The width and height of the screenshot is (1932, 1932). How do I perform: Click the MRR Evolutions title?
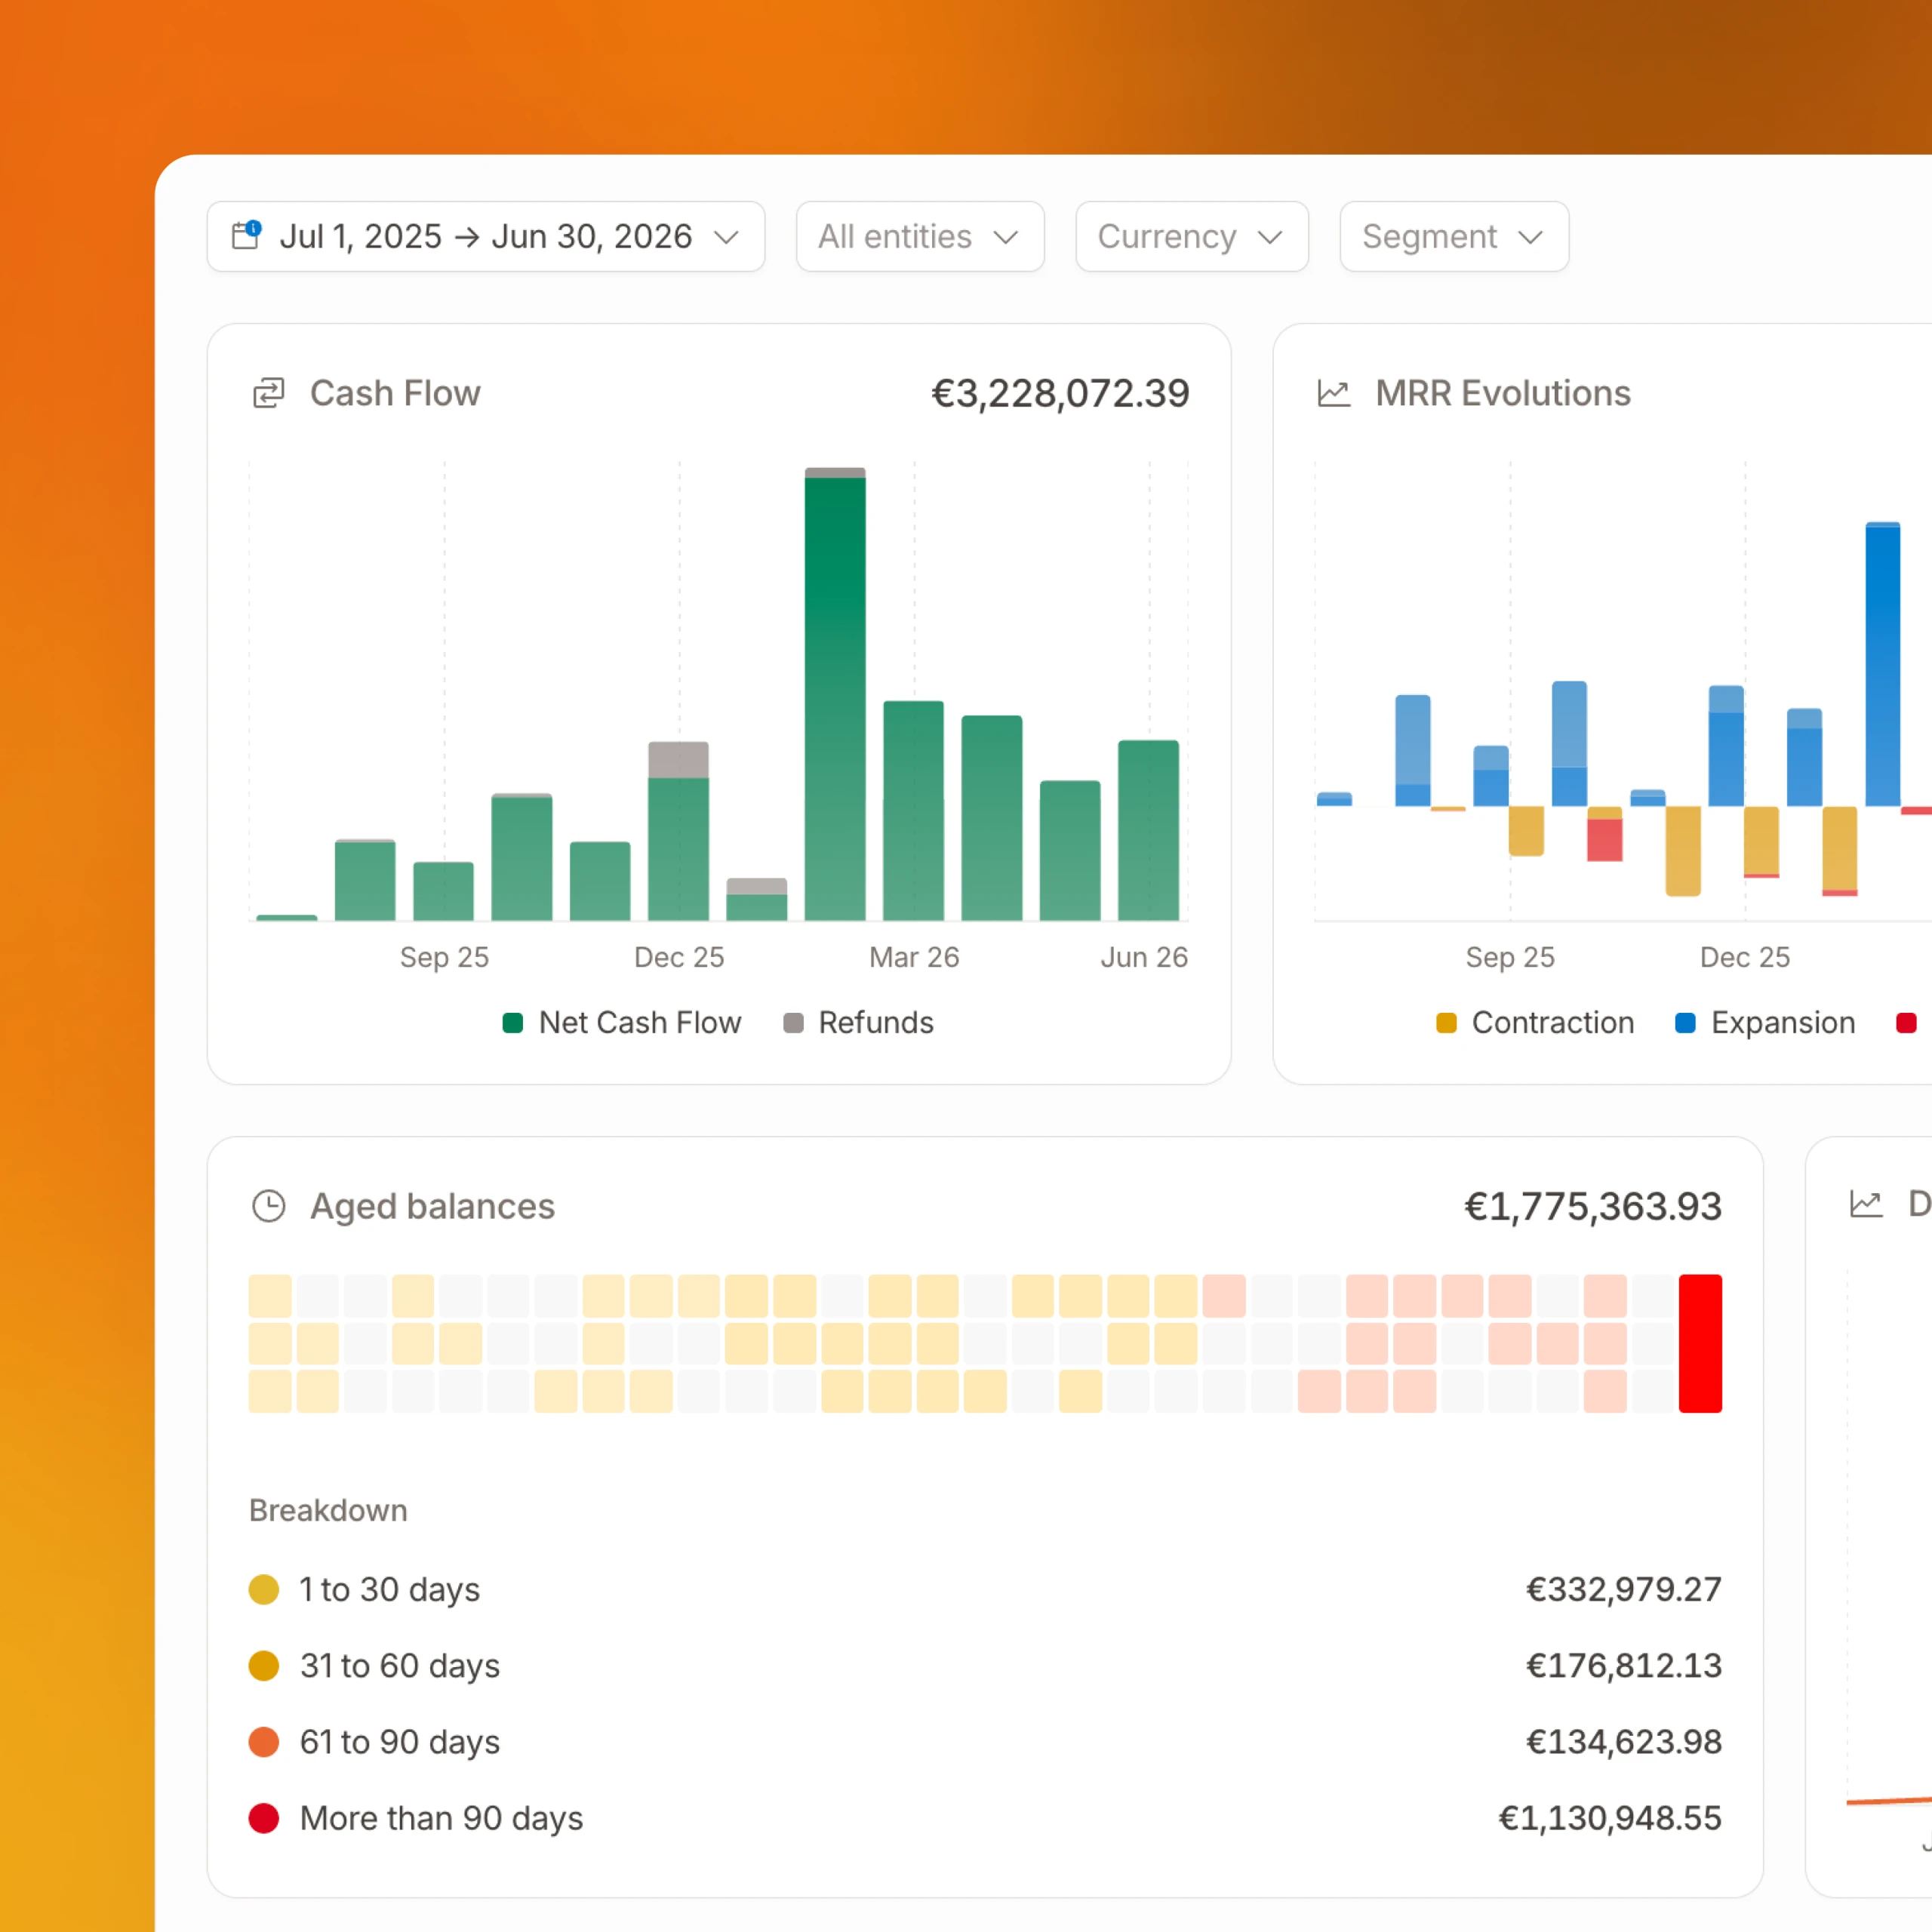tap(1502, 393)
